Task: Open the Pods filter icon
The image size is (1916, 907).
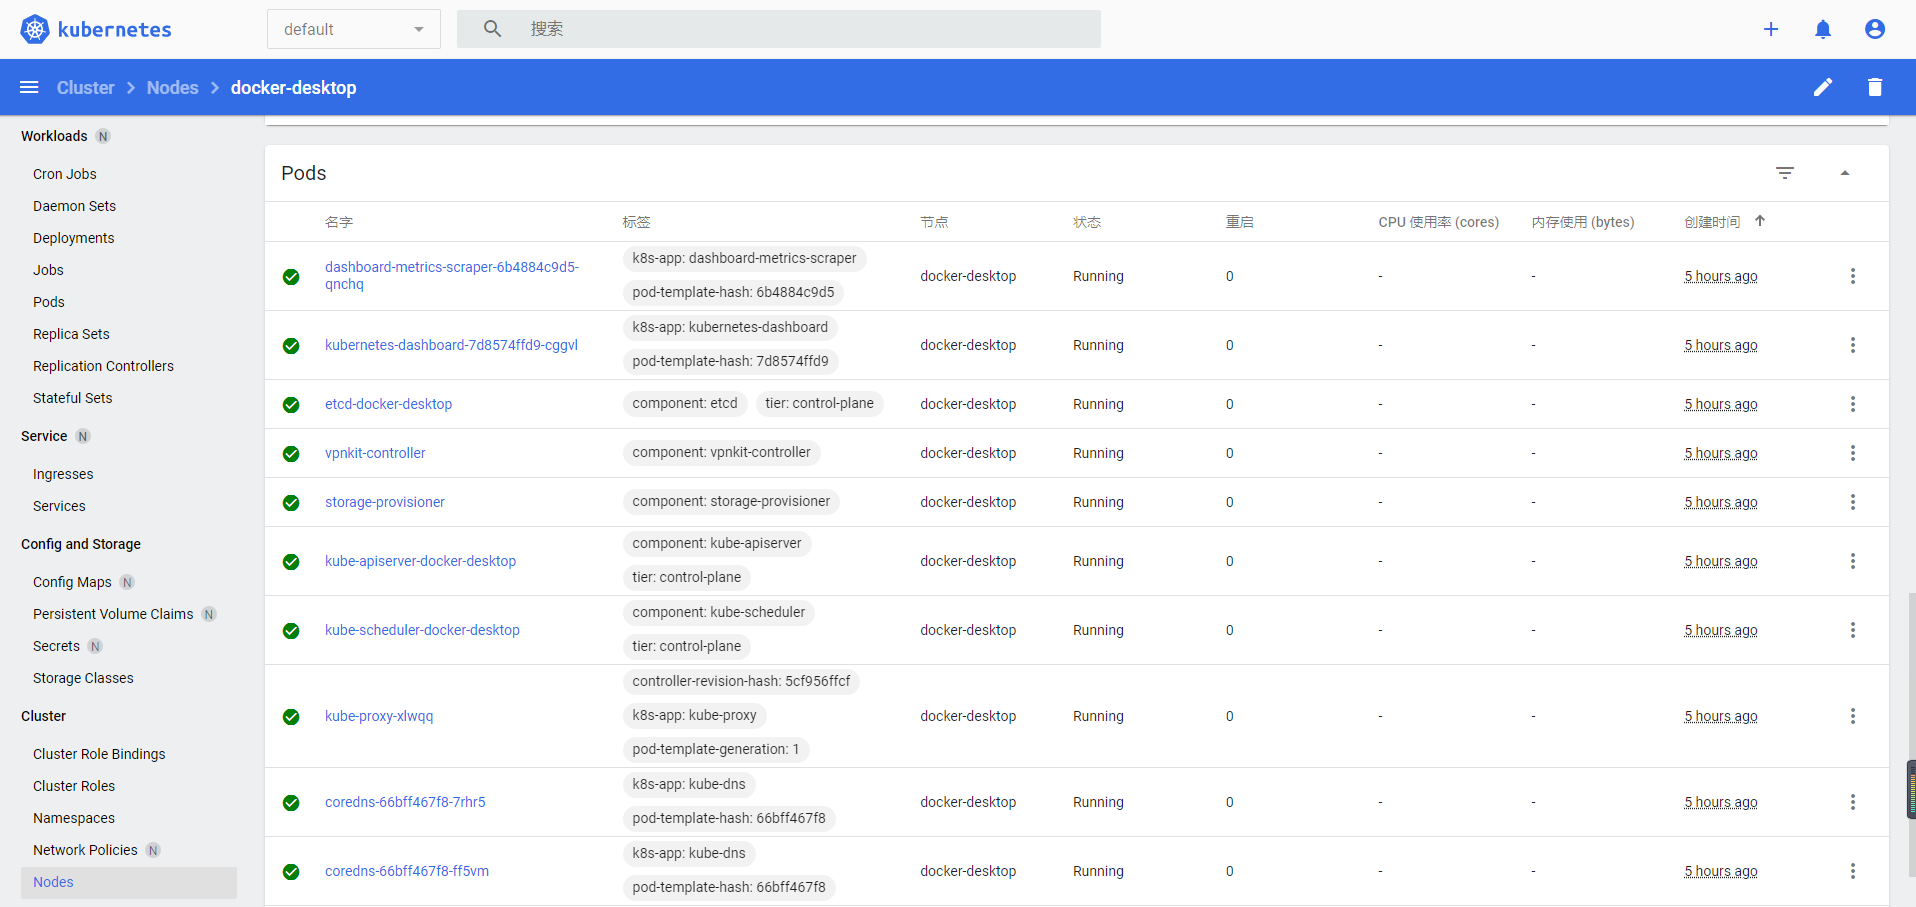Action: pyautogui.click(x=1785, y=173)
